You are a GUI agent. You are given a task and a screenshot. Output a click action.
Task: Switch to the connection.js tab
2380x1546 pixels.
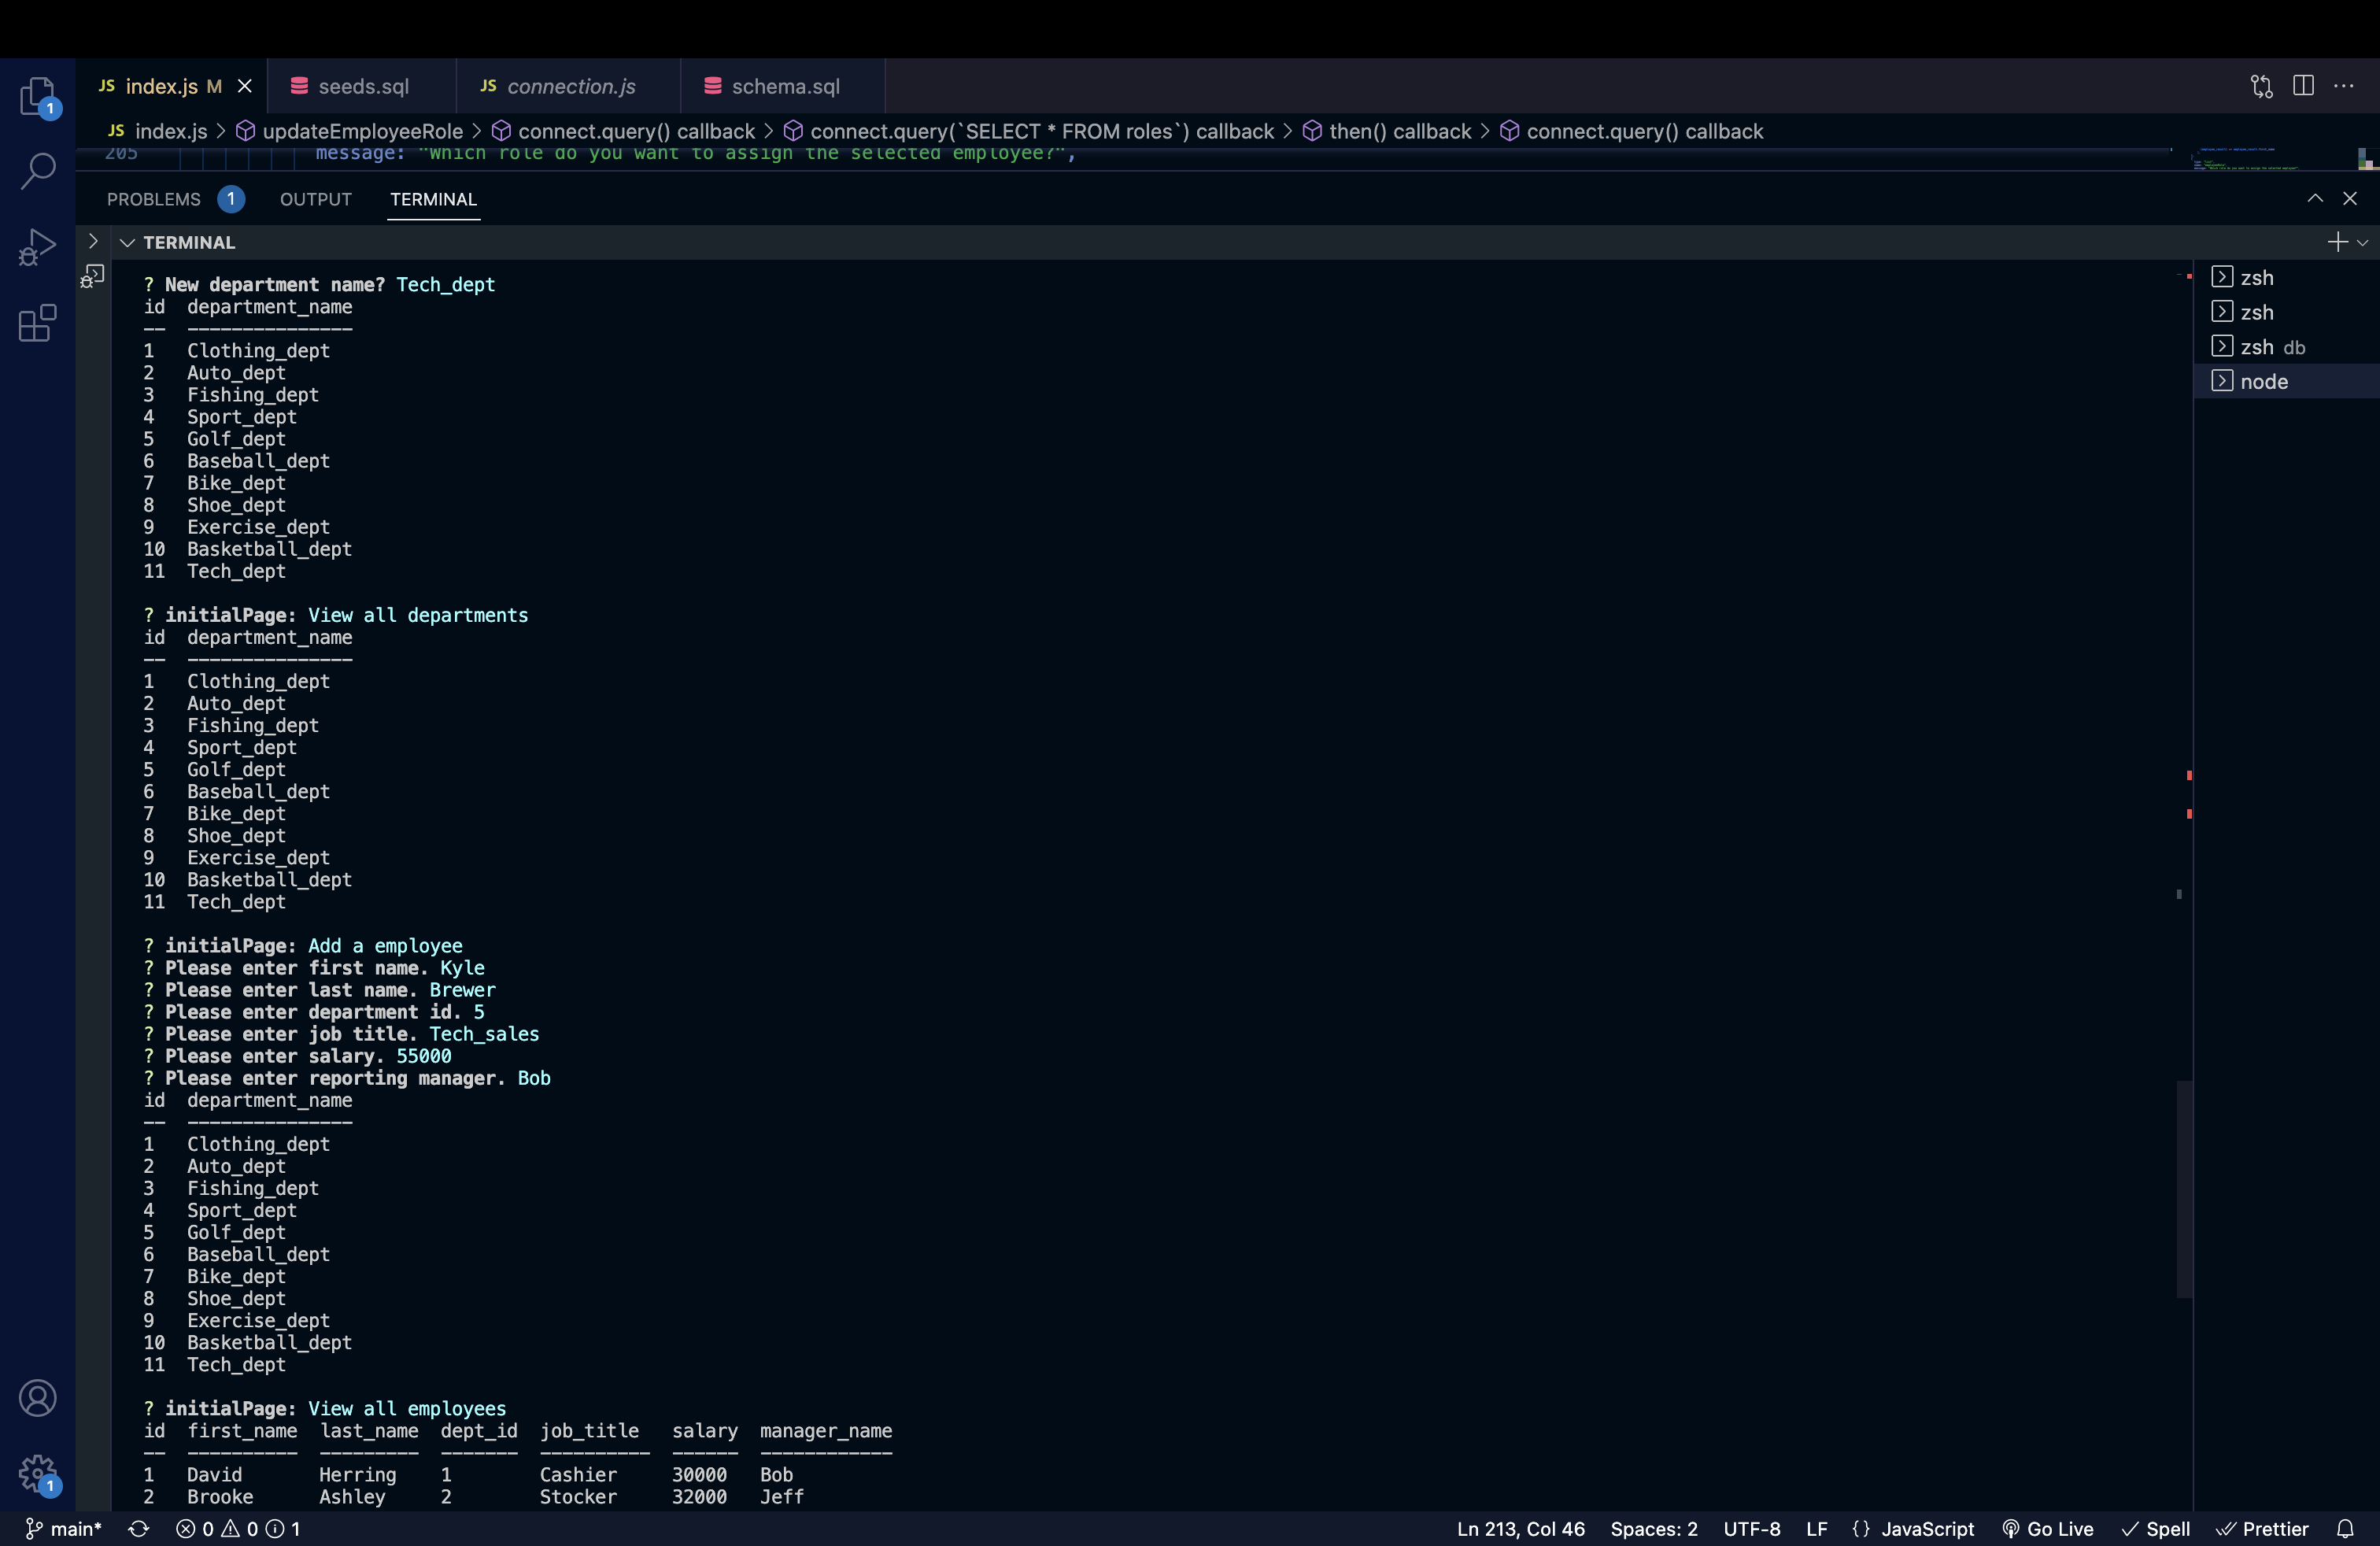pos(570,87)
